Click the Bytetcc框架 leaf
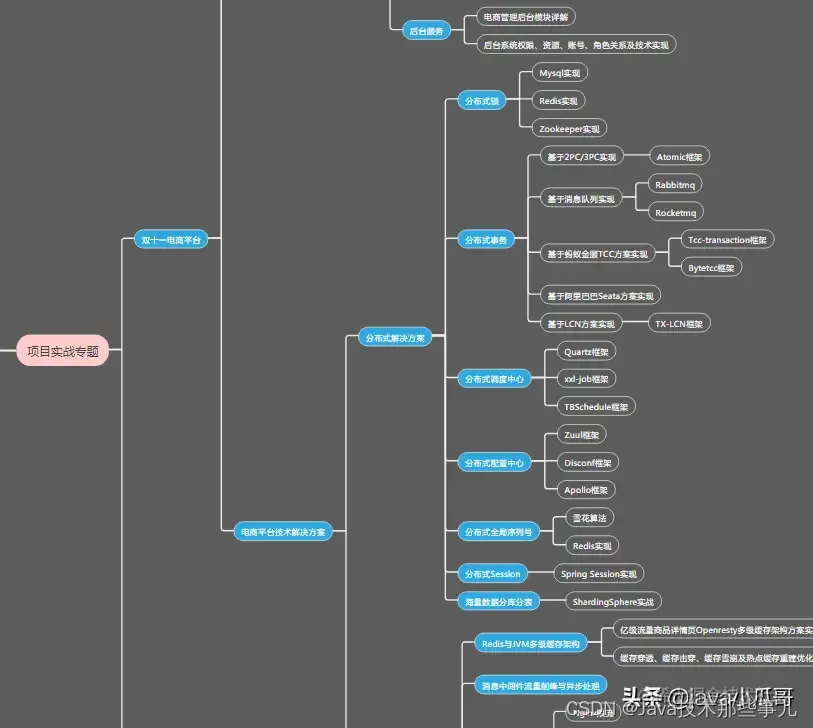The height and width of the screenshot is (728, 813). coord(711,268)
